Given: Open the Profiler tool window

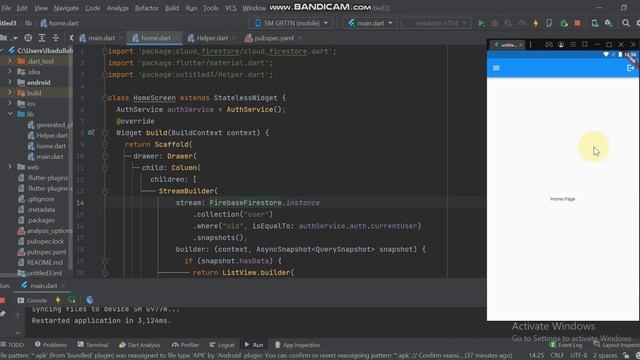Looking at the screenshot, I should [x=185, y=345].
